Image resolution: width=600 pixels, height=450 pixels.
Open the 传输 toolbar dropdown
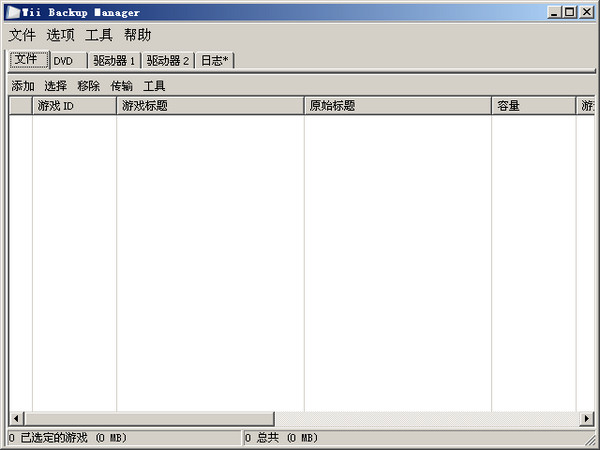coord(121,86)
